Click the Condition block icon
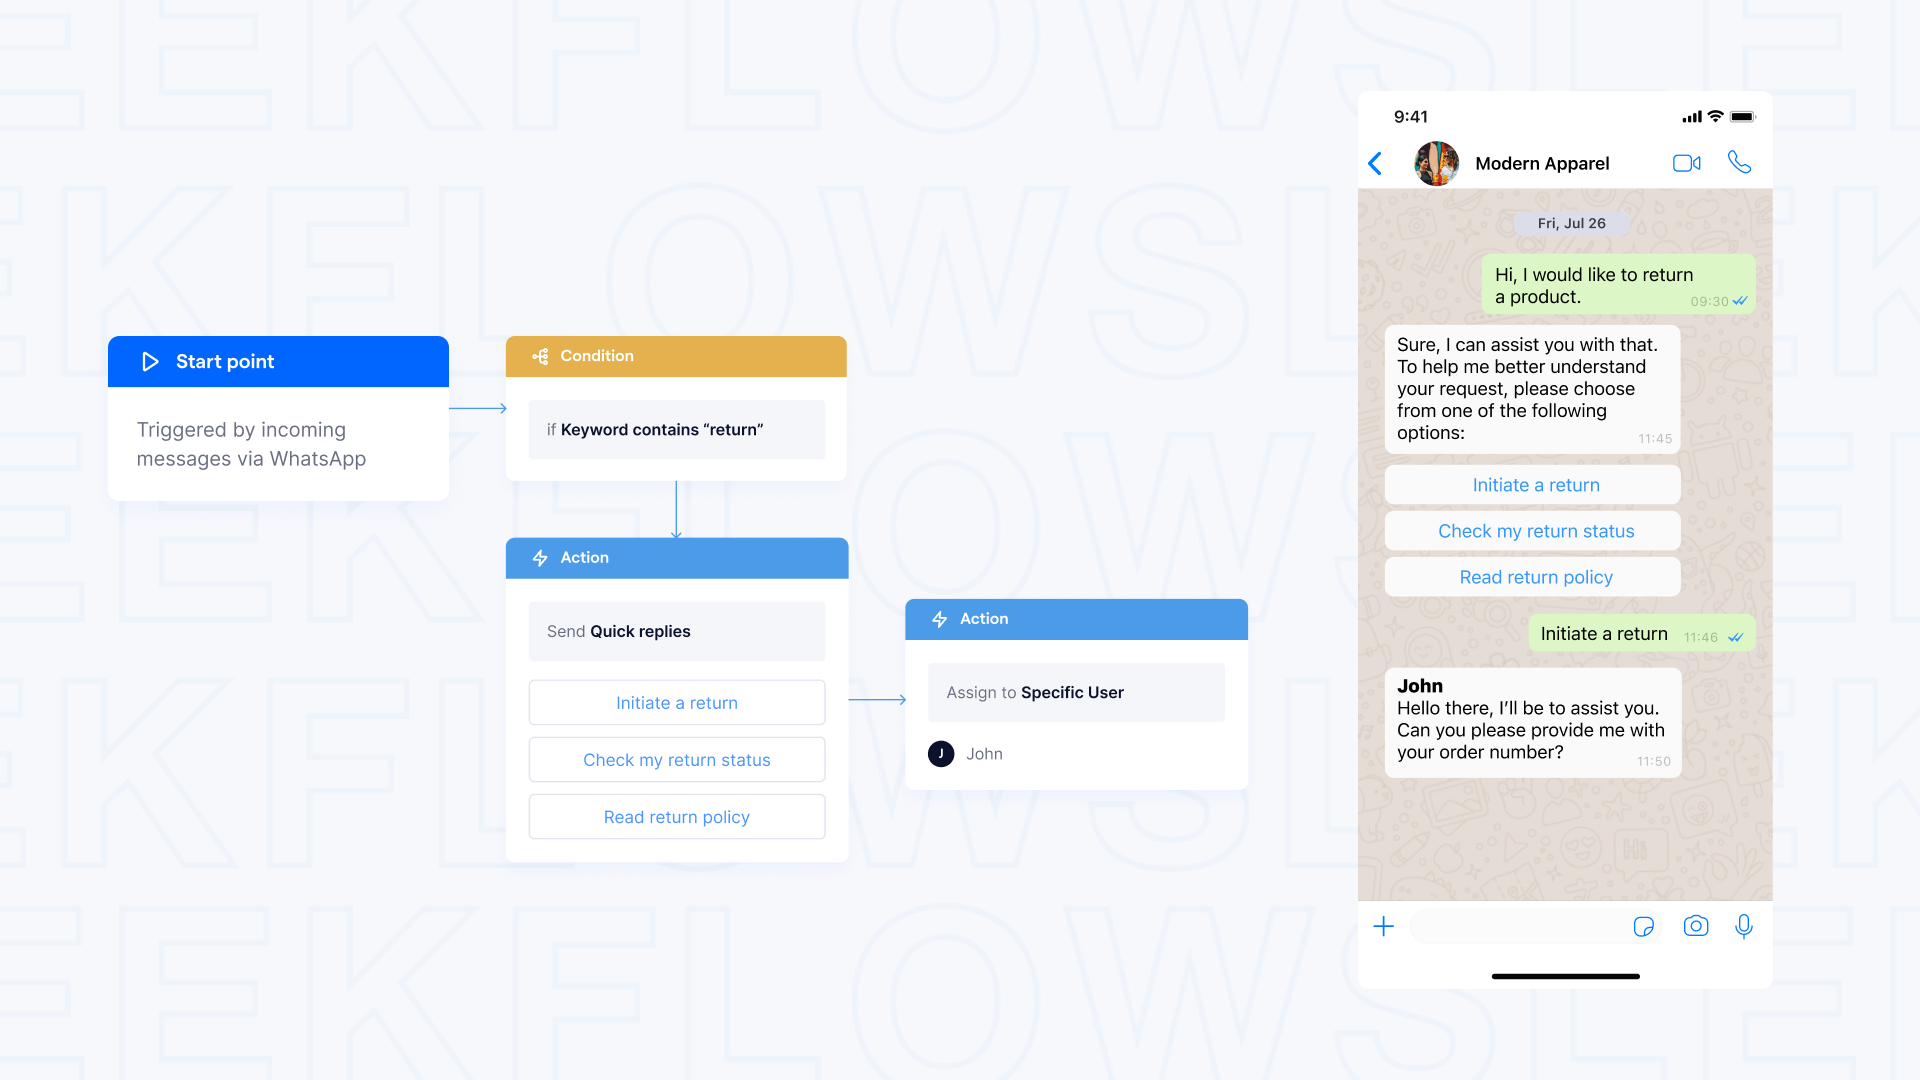The width and height of the screenshot is (1920, 1080). tap(538, 355)
